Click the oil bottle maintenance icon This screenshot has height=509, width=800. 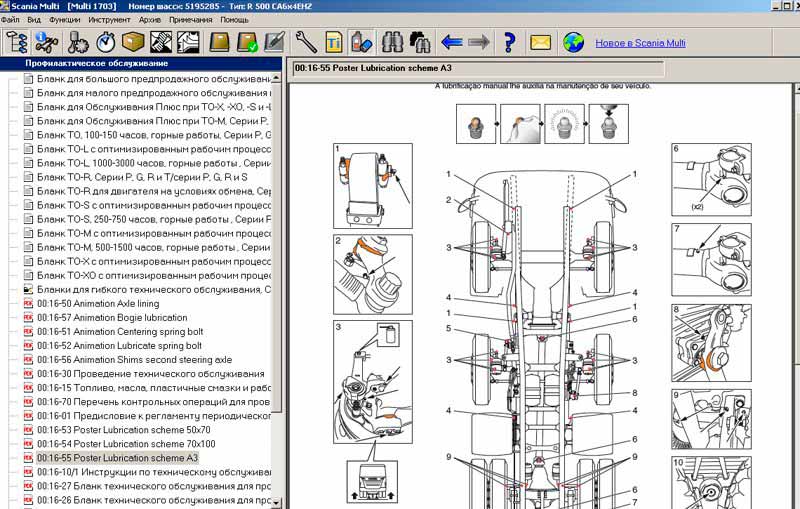(x=362, y=42)
